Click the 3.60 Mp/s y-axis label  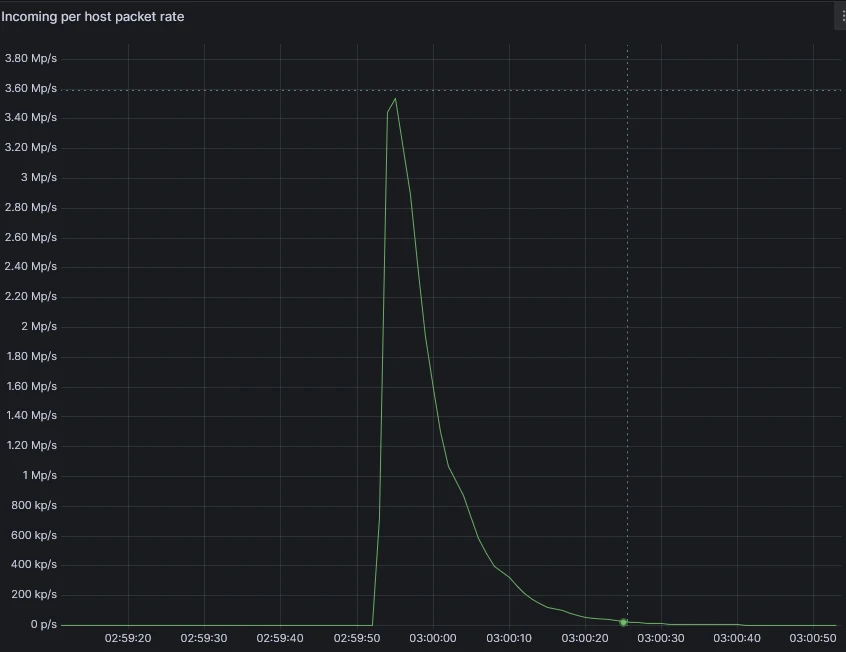(31, 88)
